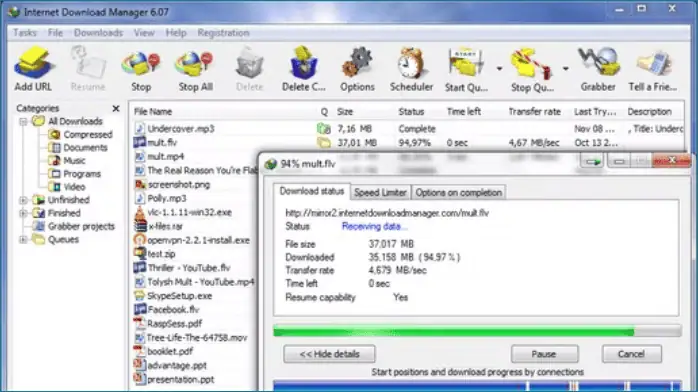
Task: Select the RaspSess.pdf file
Action: pyautogui.click(x=168, y=323)
